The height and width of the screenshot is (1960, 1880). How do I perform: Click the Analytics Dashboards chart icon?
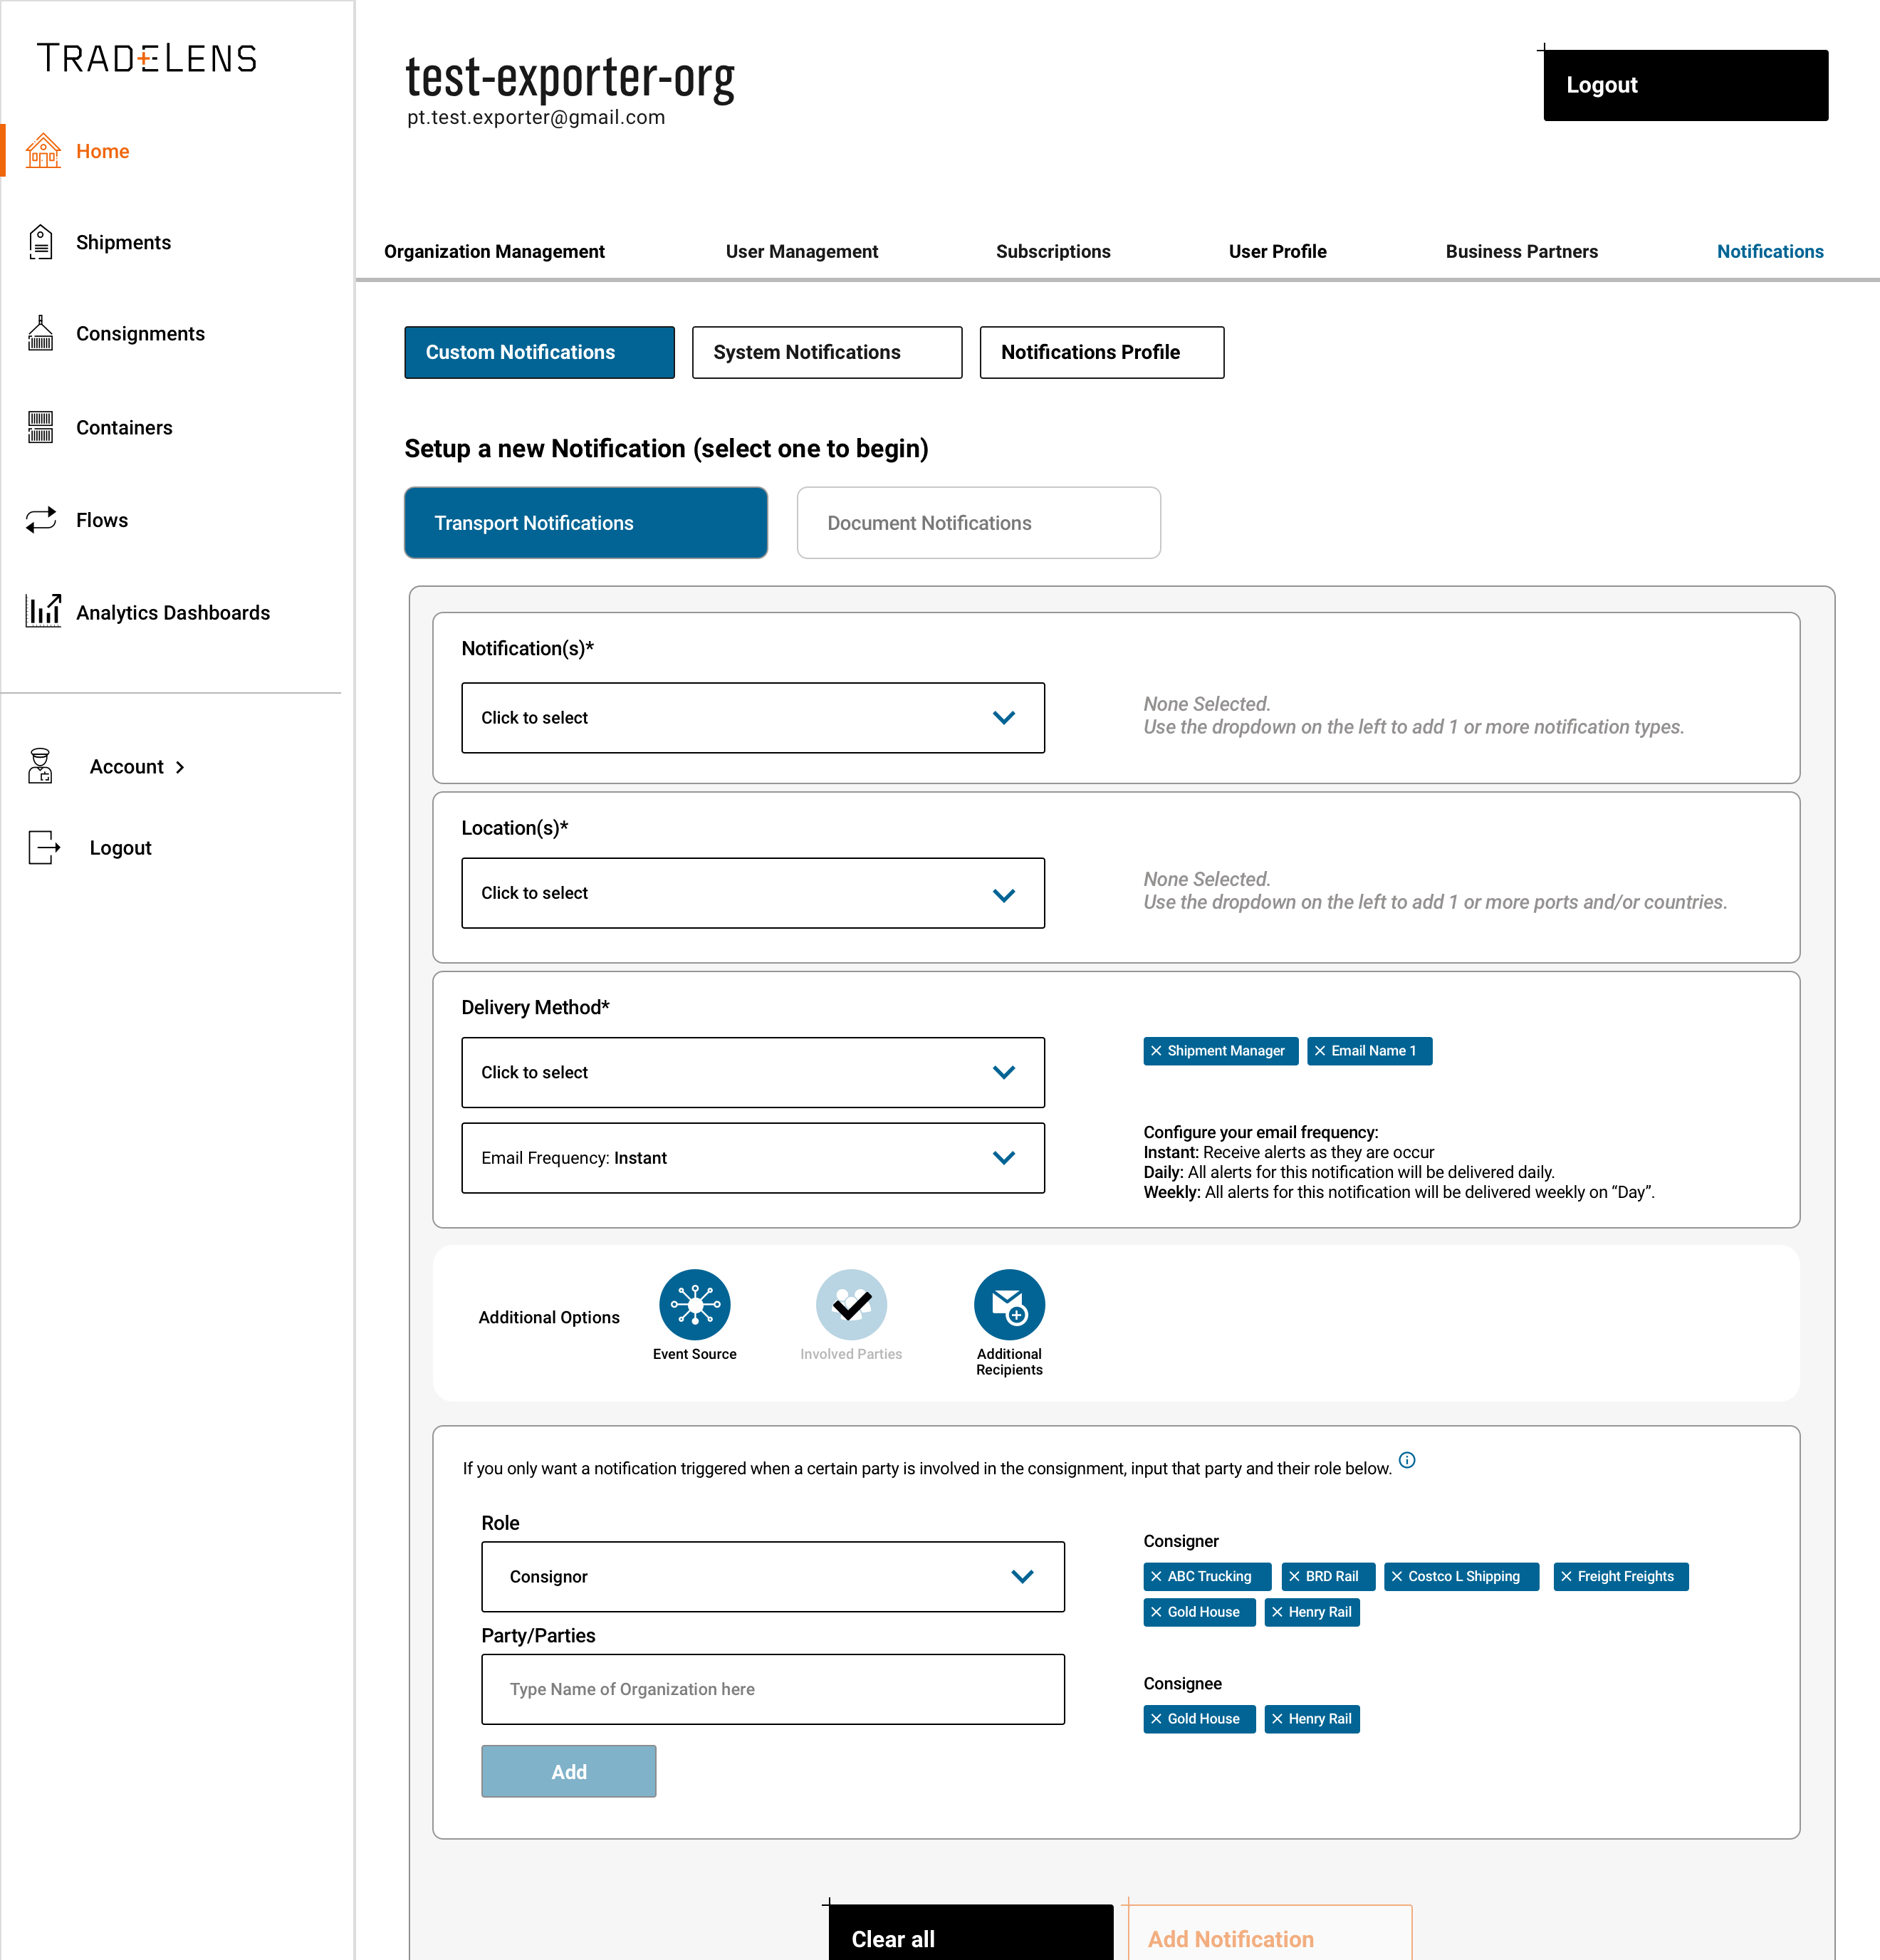click(x=43, y=610)
